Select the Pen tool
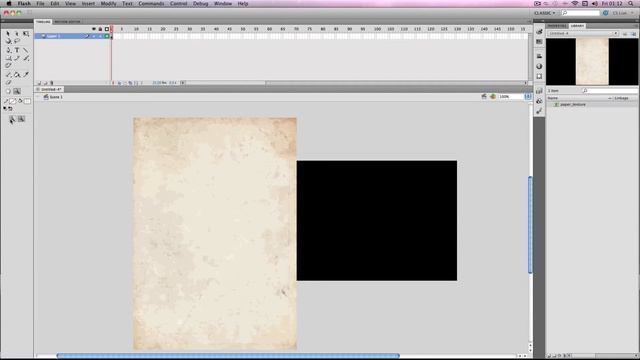This screenshot has width=640, height=360. (x=8, y=50)
